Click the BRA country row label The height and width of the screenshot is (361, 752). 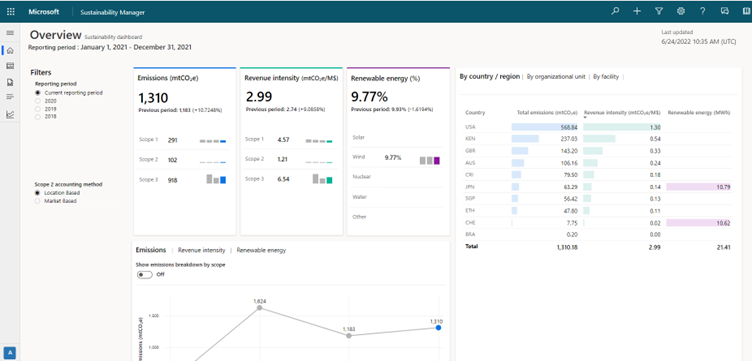pyautogui.click(x=470, y=234)
